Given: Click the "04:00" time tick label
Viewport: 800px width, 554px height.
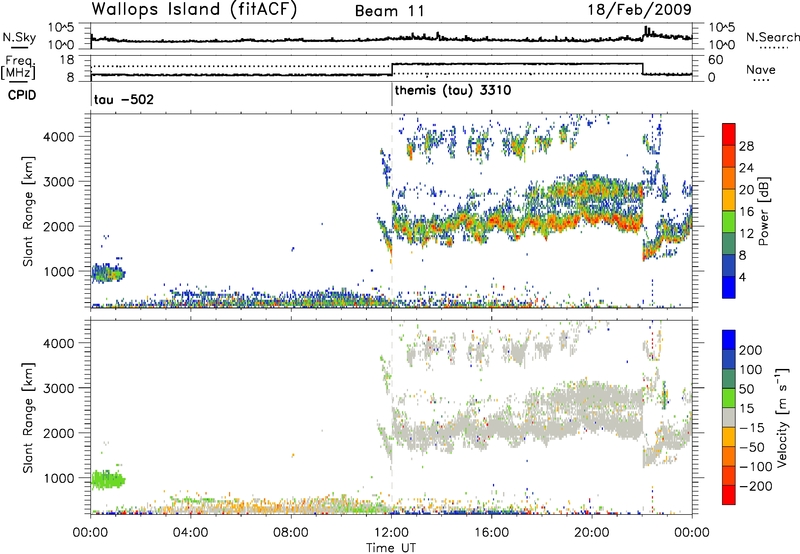Looking at the screenshot, I should (191, 533).
